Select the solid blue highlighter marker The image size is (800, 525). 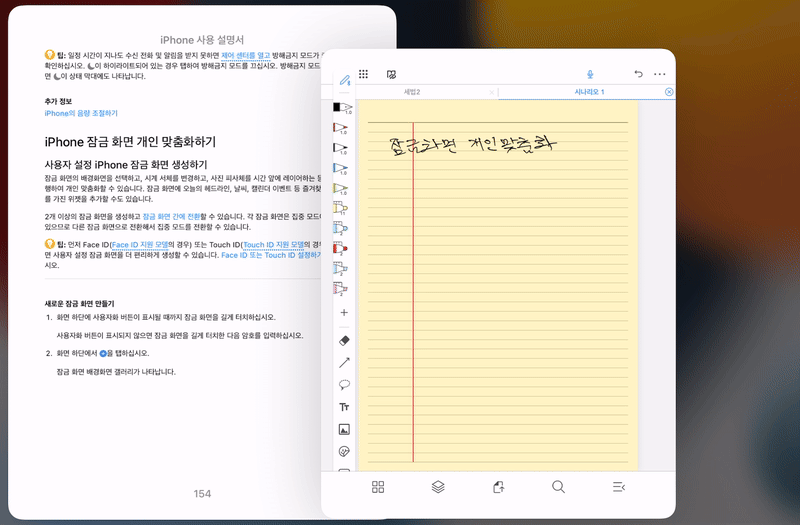[x=341, y=229]
